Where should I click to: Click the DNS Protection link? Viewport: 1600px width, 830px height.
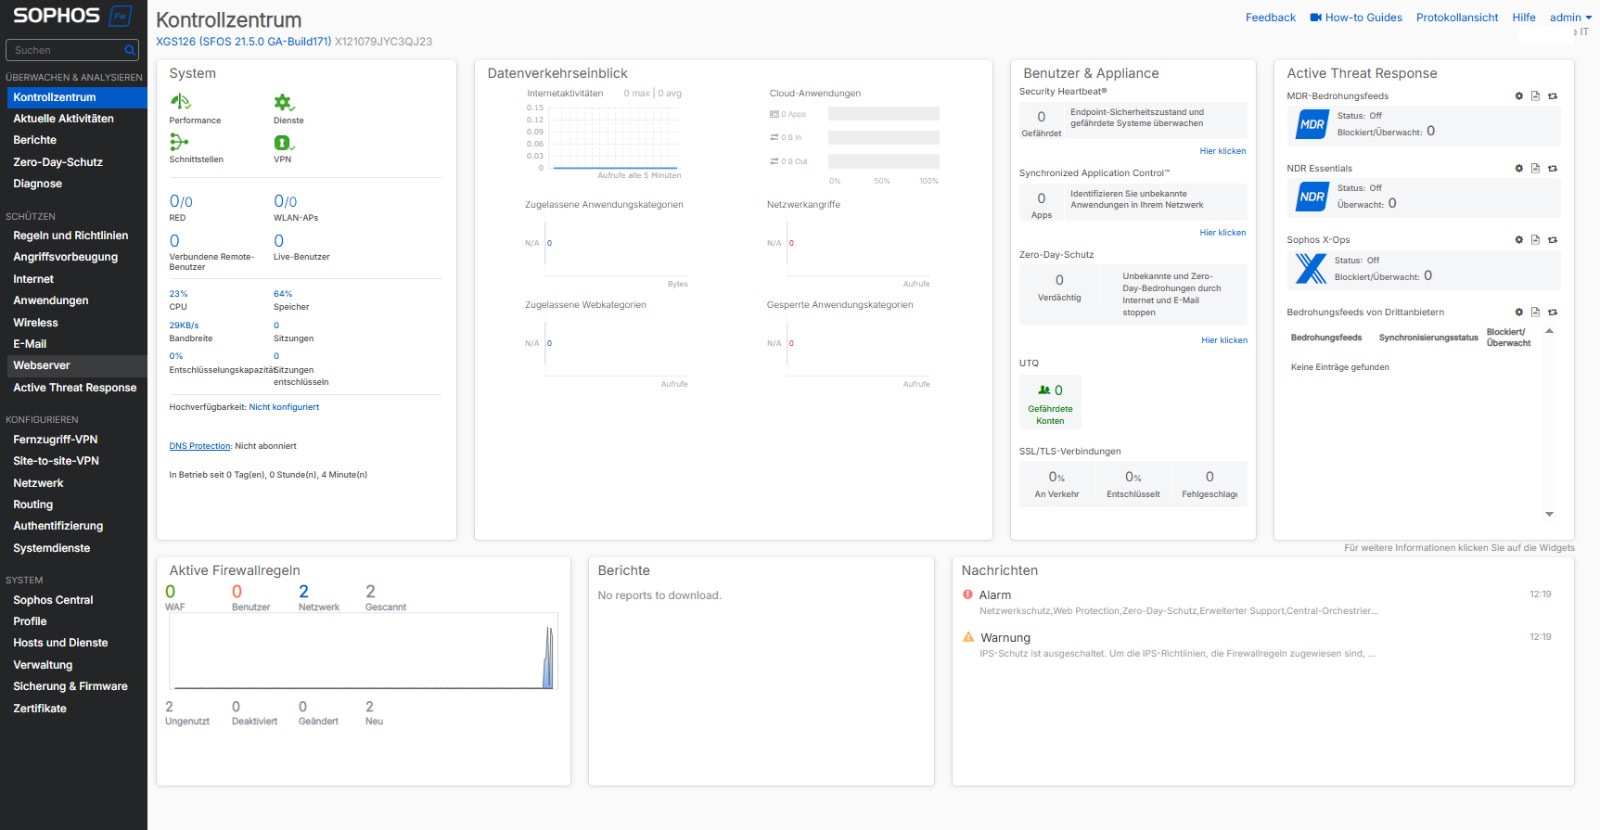pyautogui.click(x=200, y=446)
